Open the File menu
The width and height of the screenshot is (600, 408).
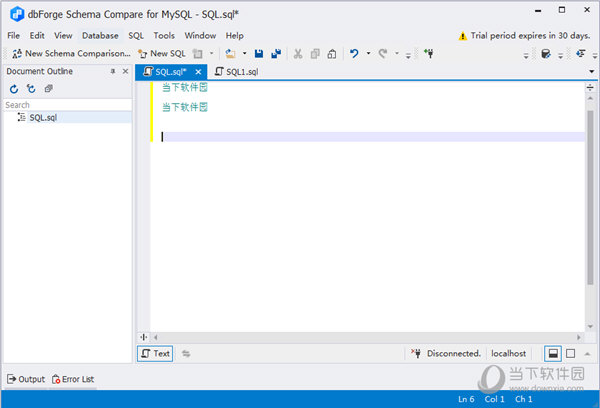pyautogui.click(x=13, y=36)
